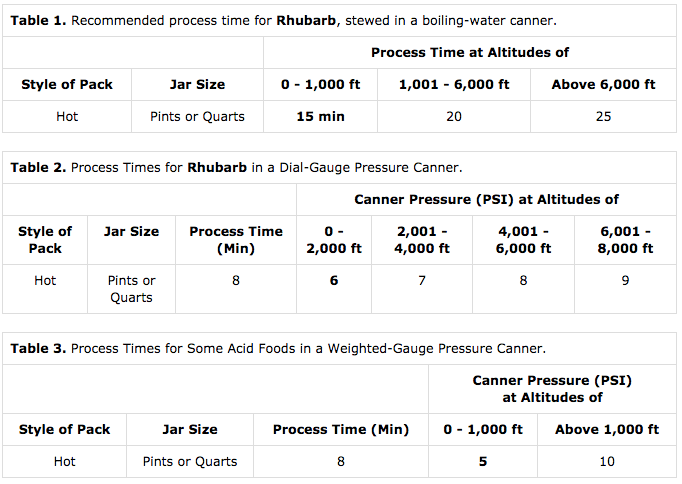682x484 pixels.
Task: Click the "1,001 - 6,000 ft" column header
Action: (452, 85)
